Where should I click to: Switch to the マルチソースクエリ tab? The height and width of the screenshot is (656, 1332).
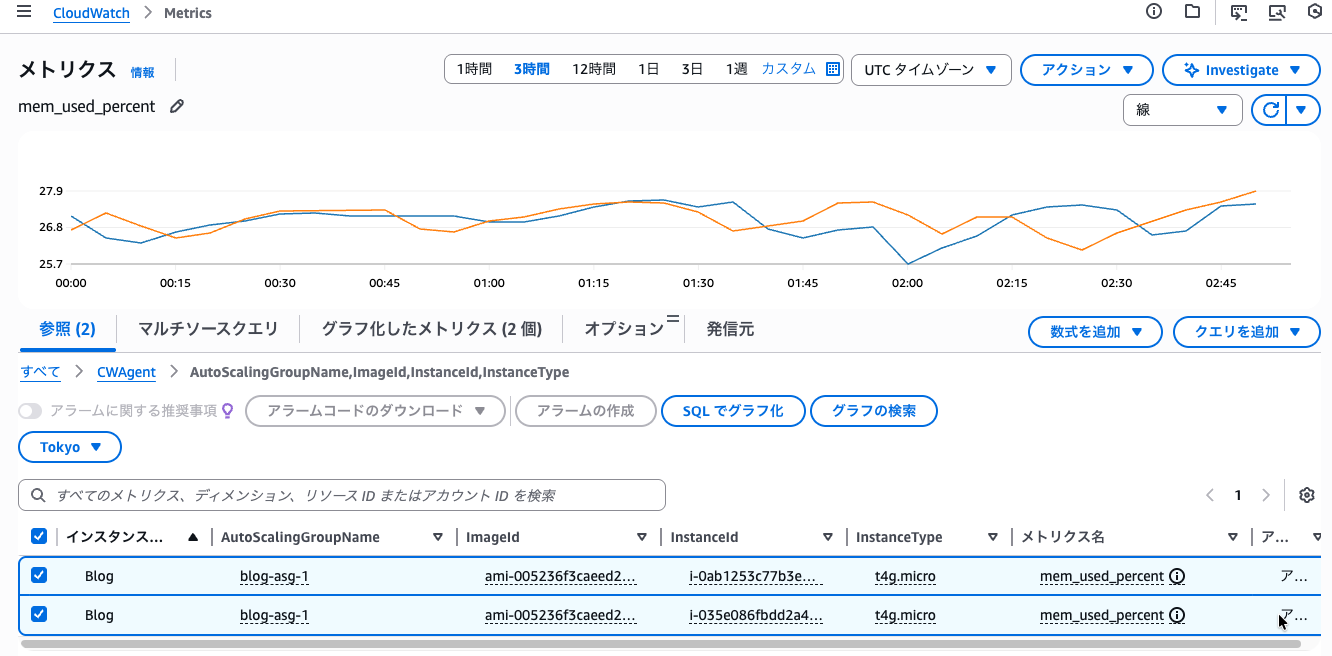208,329
